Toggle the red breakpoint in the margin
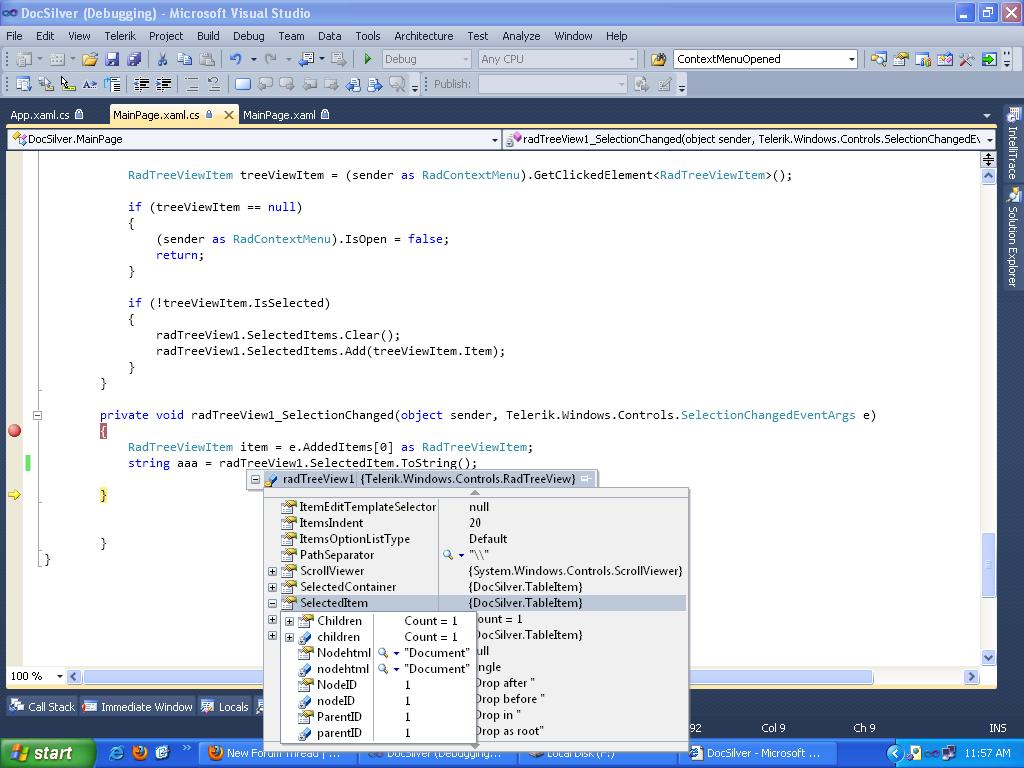This screenshot has height=768, width=1024. (14, 431)
